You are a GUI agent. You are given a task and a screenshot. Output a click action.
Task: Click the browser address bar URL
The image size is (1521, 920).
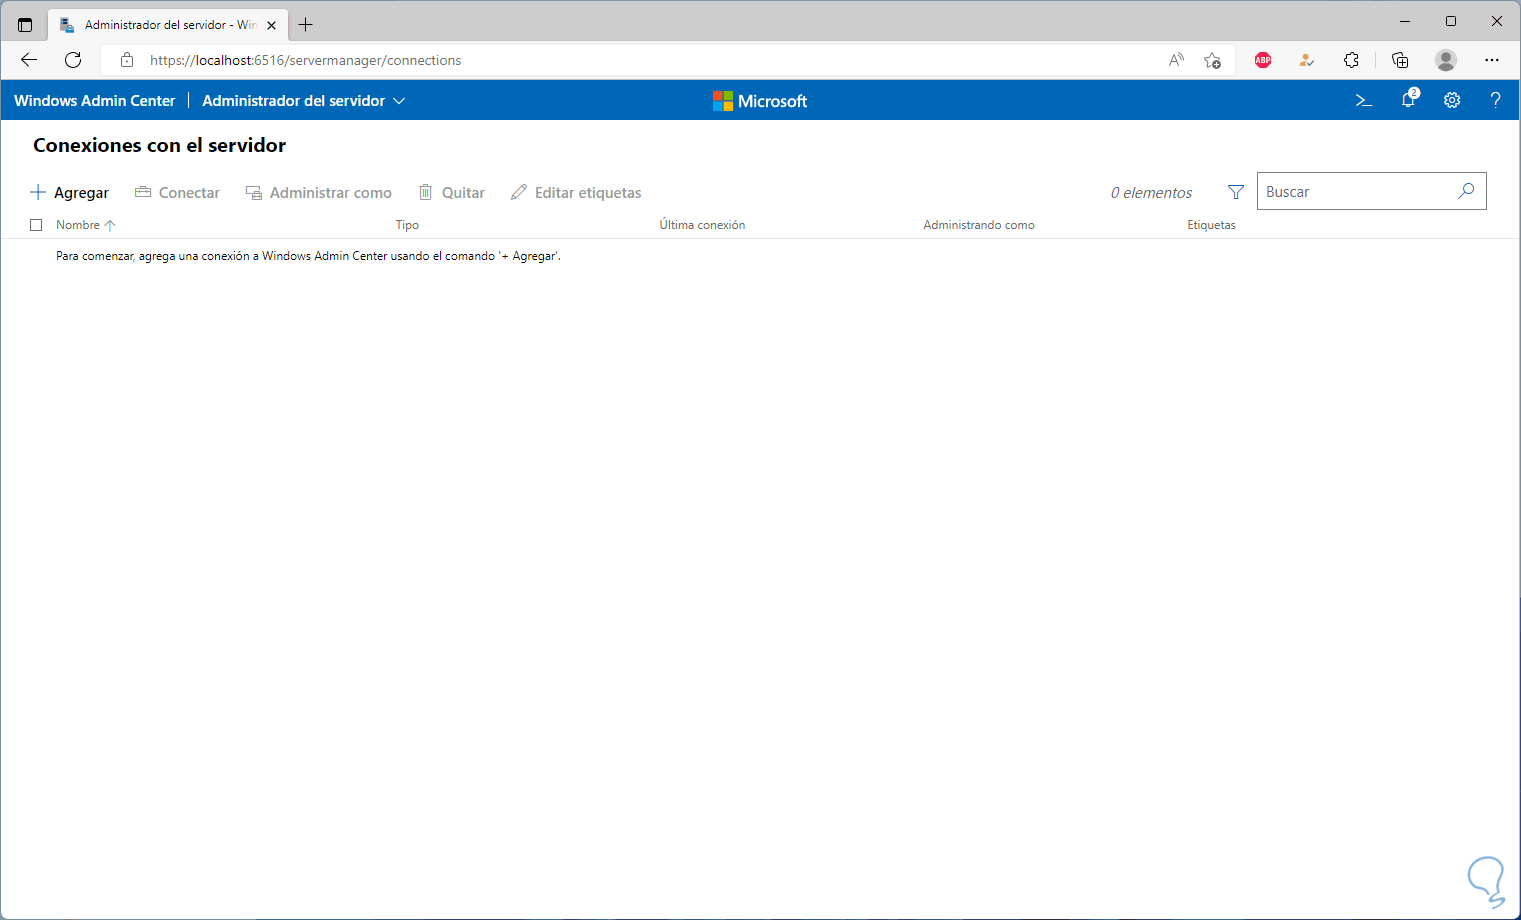click(x=306, y=60)
